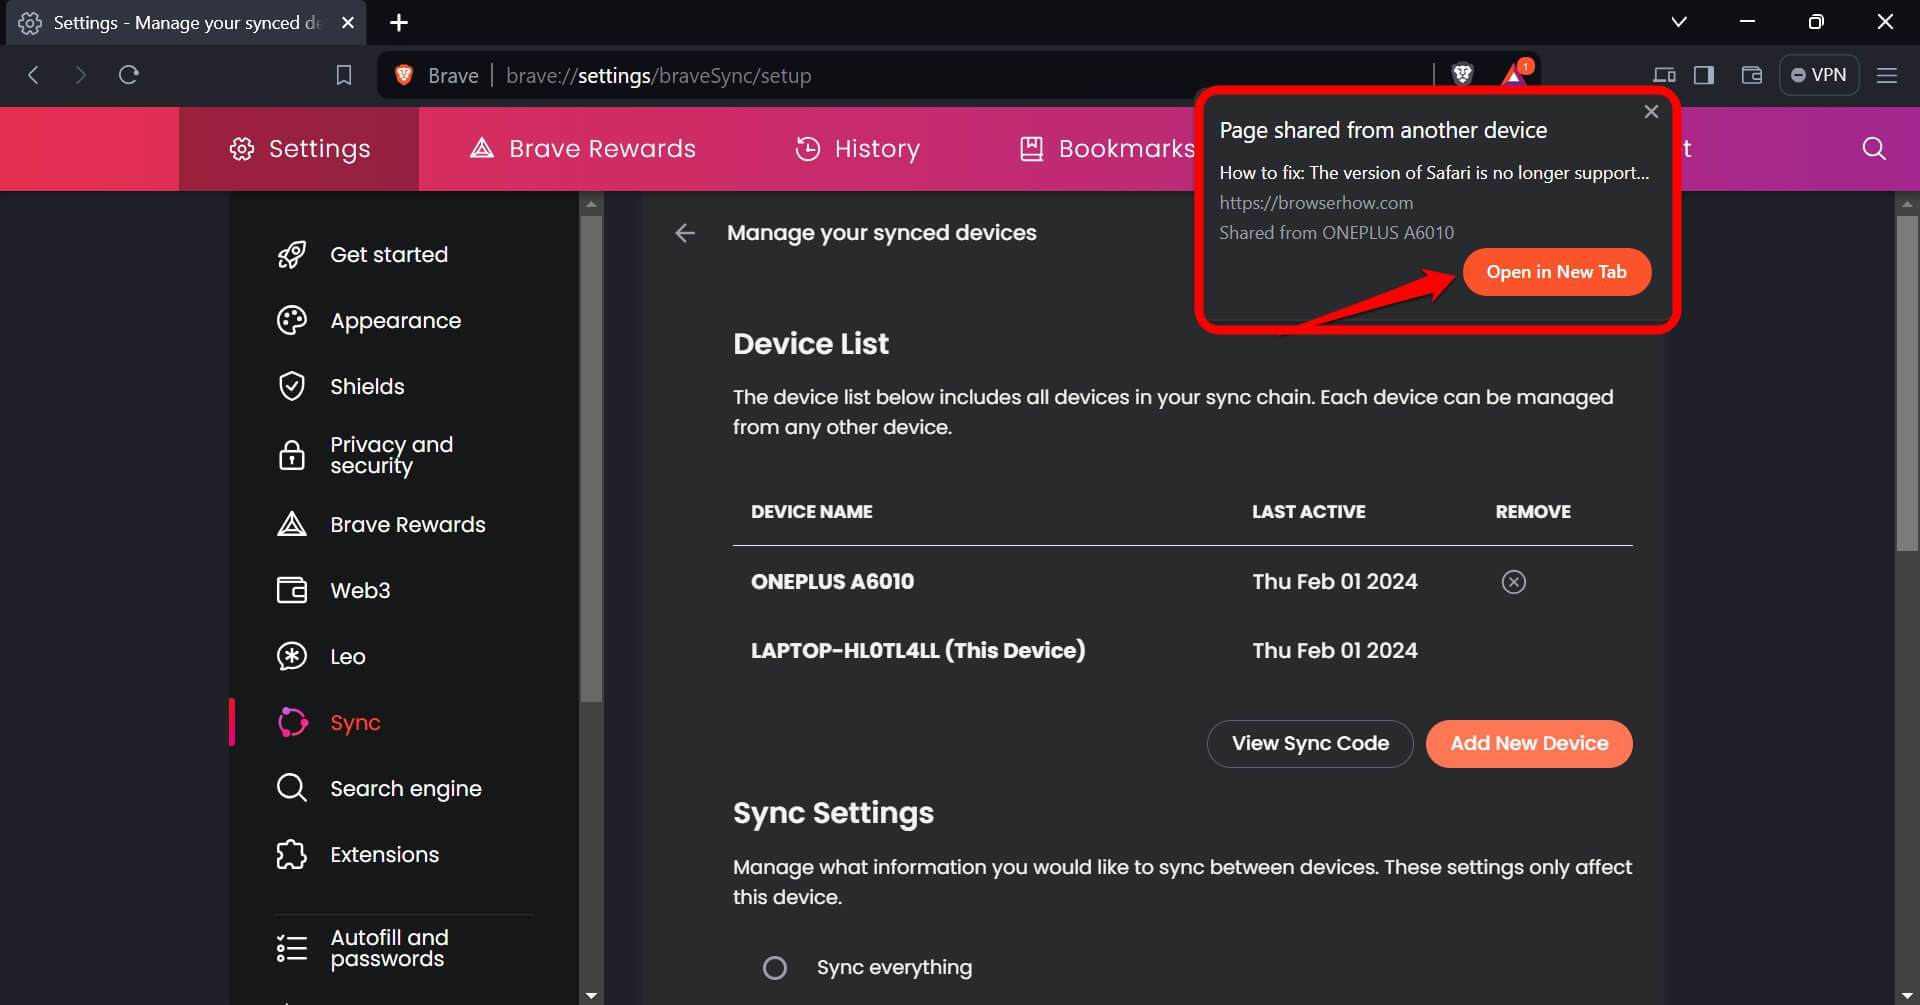The image size is (1920, 1005).
Task: Open Appearance settings in sidebar
Action: click(x=396, y=321)
